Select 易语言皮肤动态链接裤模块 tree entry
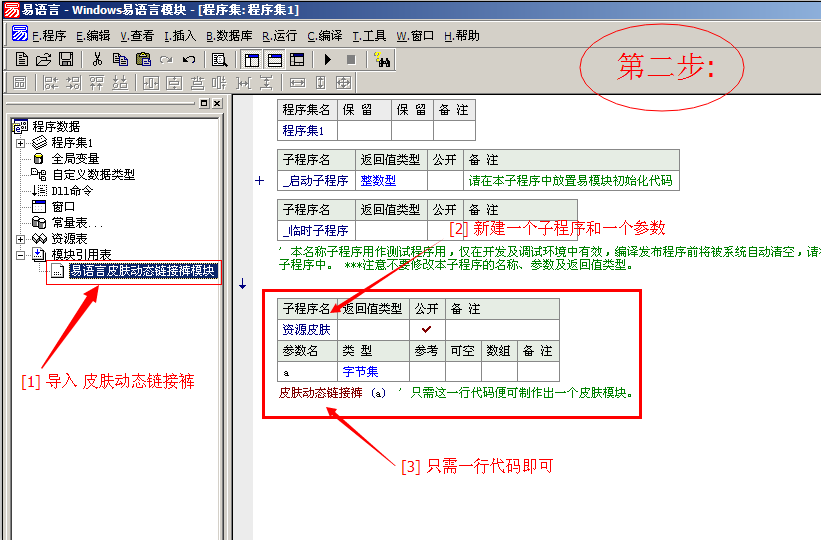 coord(142,271)
